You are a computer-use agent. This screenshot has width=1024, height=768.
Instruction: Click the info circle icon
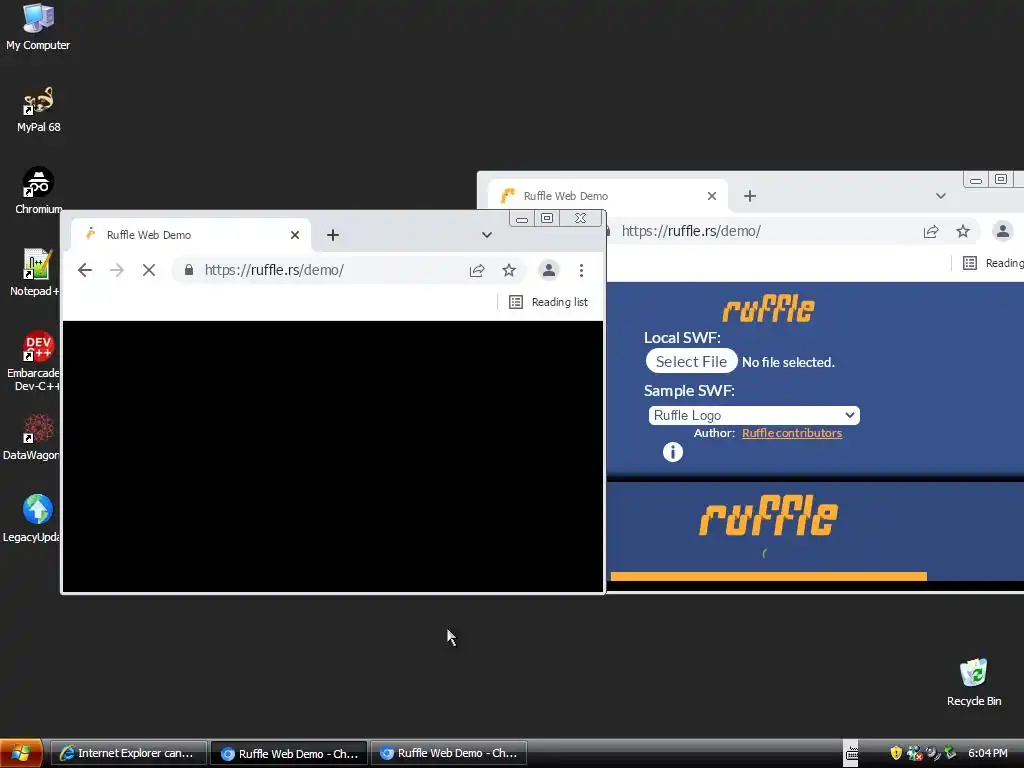click(x=673, y=452)
